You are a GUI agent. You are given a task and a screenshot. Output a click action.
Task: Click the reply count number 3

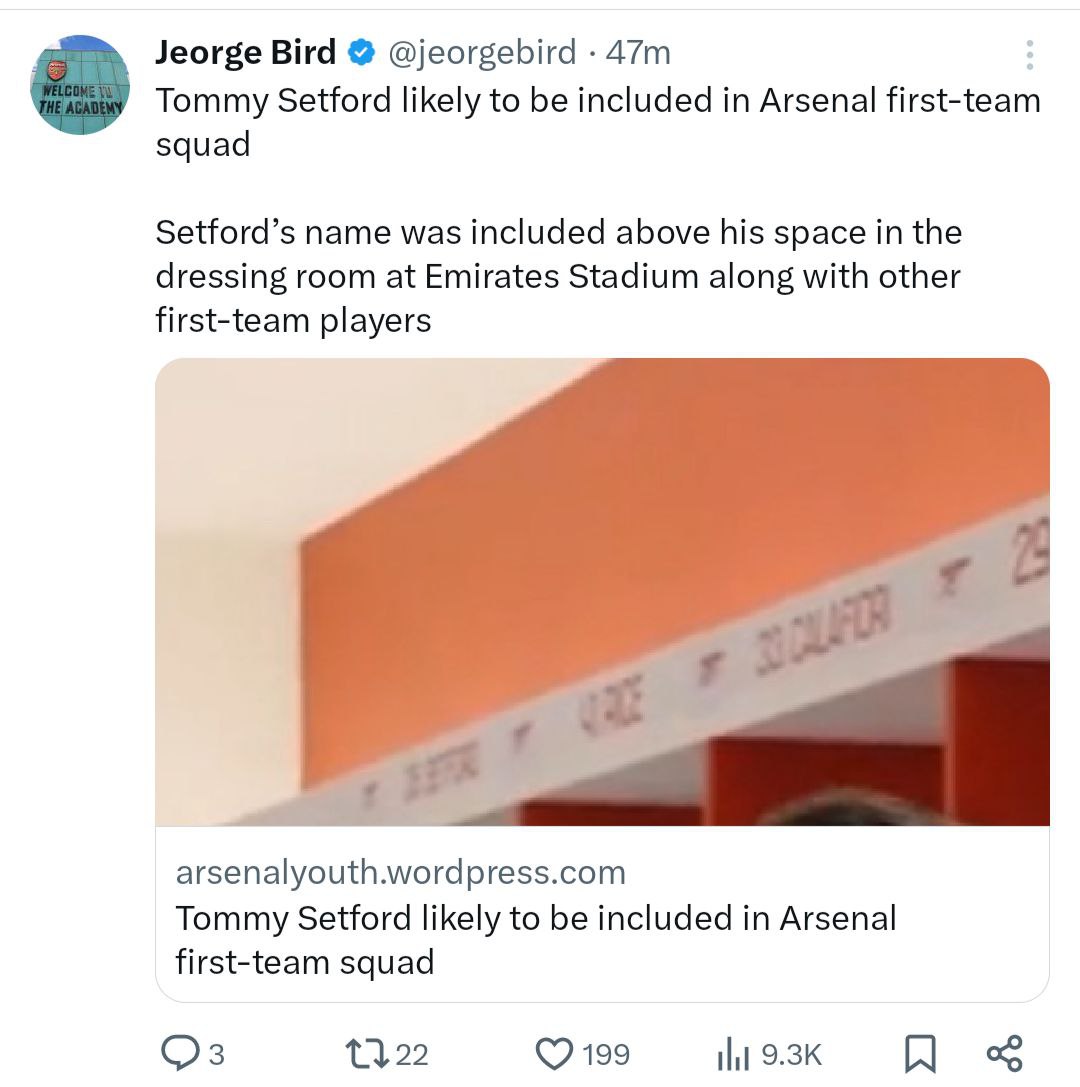215,1054
